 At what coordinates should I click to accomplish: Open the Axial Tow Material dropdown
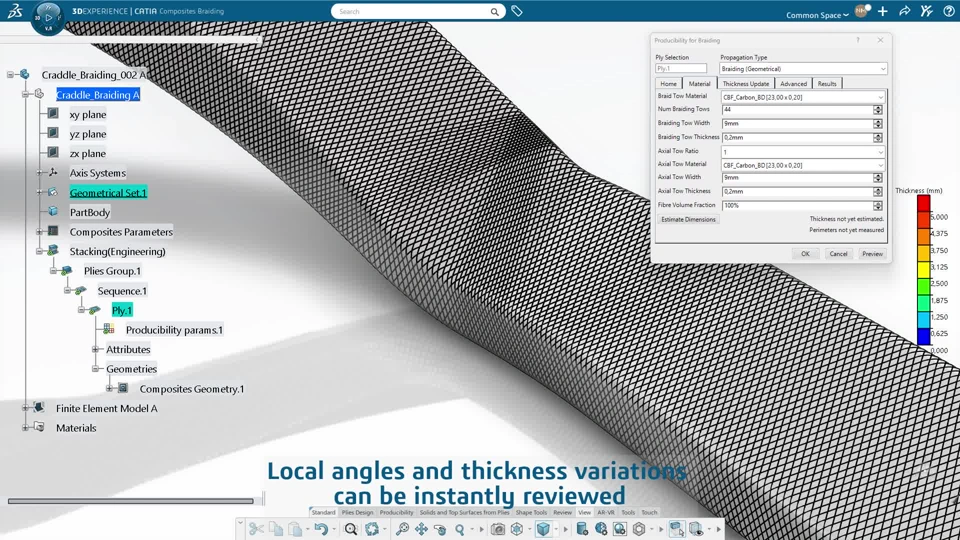pyautogui.click(x=803, y=165)
